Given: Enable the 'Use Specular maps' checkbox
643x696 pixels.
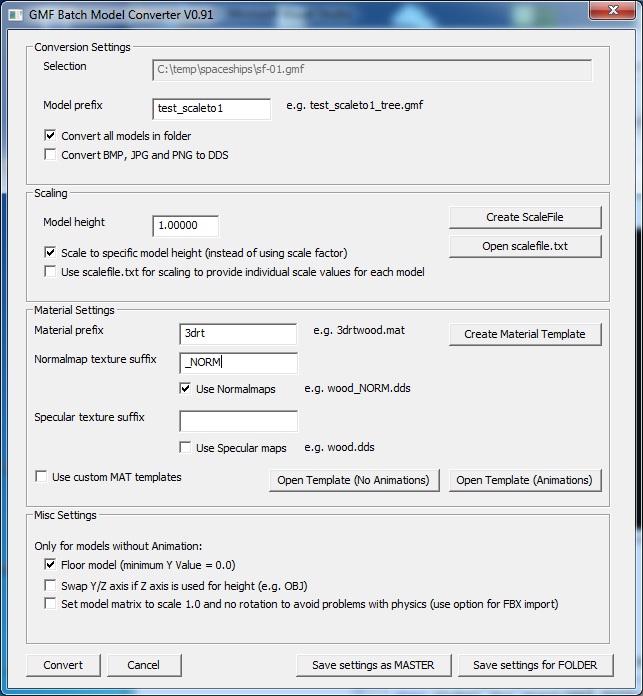Looking at the screenshot, I should click(x=186, y=448).
